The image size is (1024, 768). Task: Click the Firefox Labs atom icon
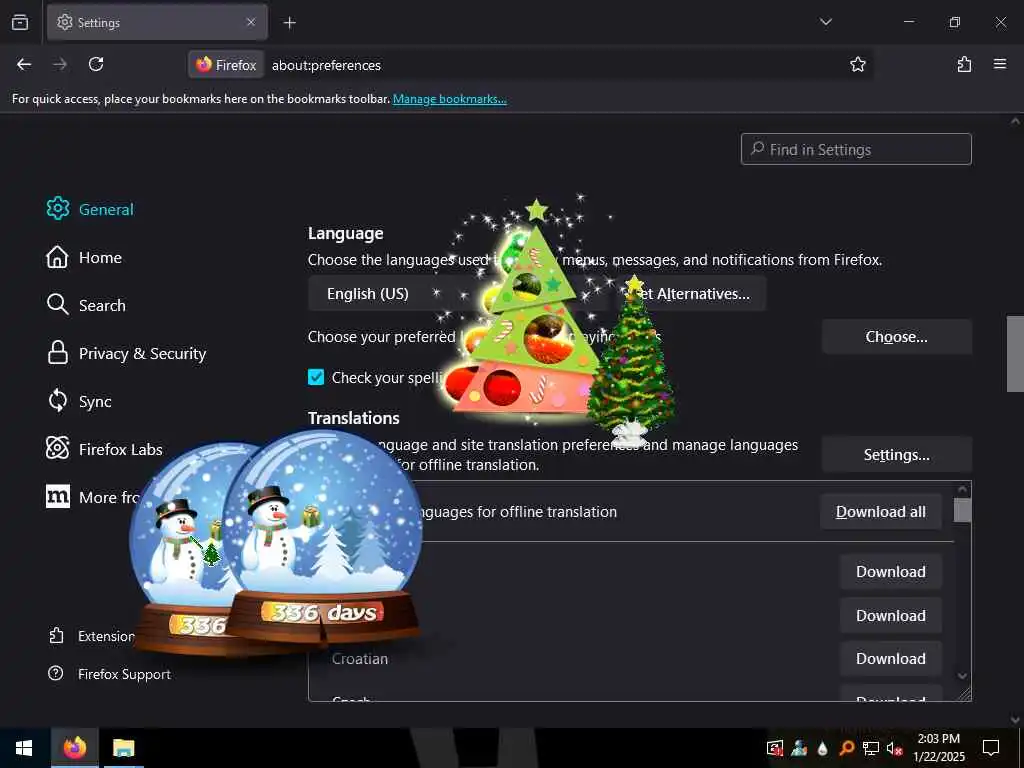pos(57,448)
